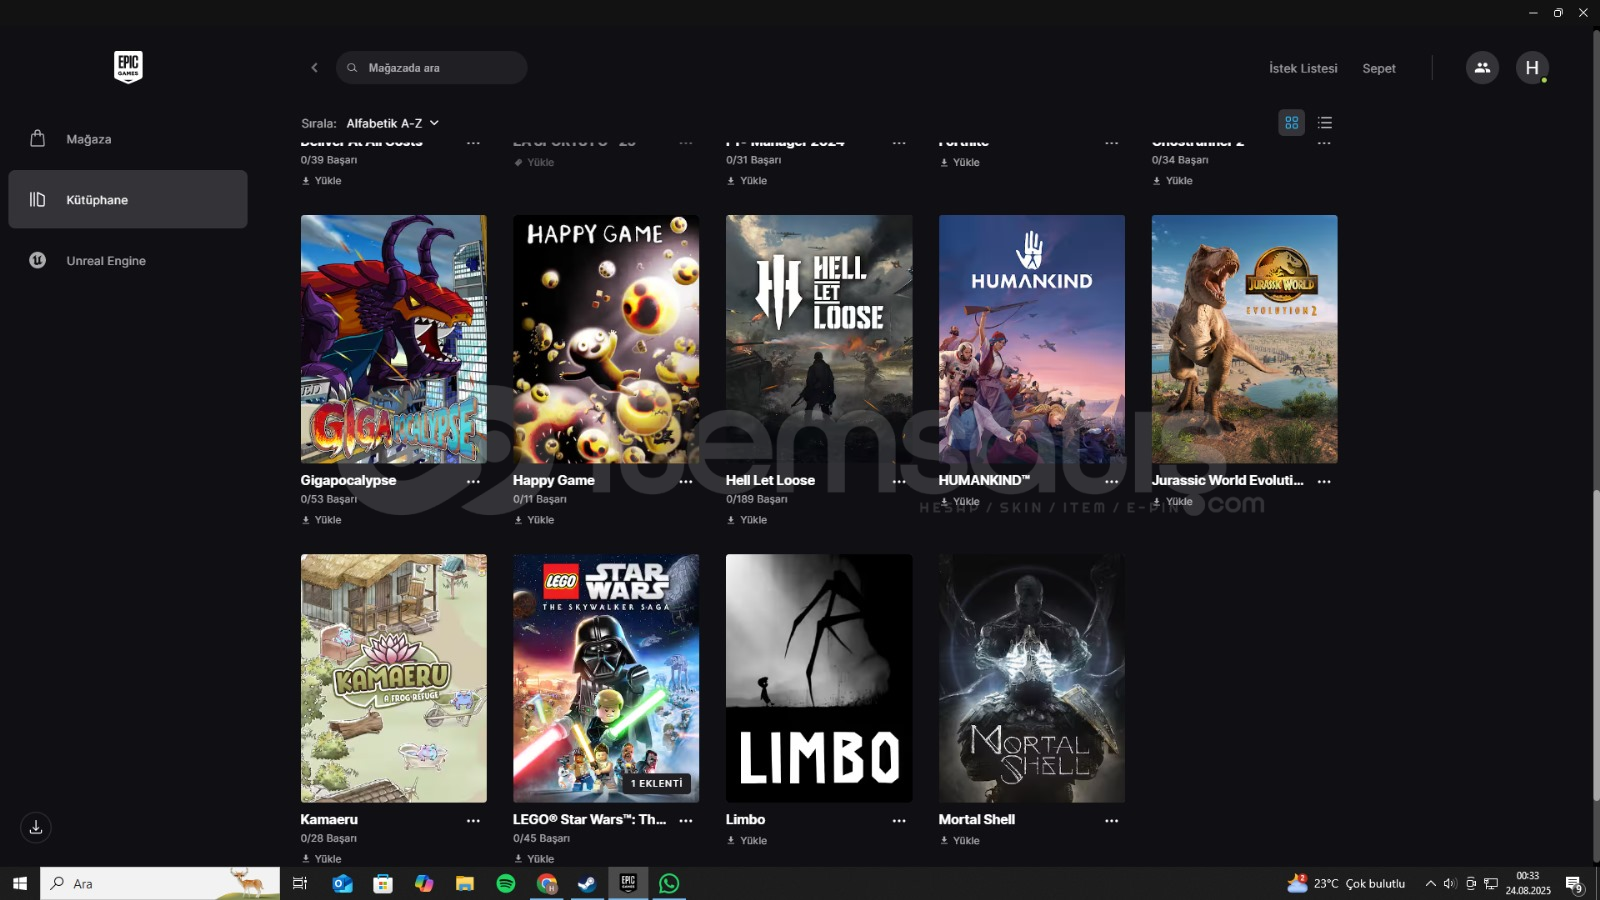Open options menu for Limbo
Screen dimensions: 1600x900
(x=899, y=820)
